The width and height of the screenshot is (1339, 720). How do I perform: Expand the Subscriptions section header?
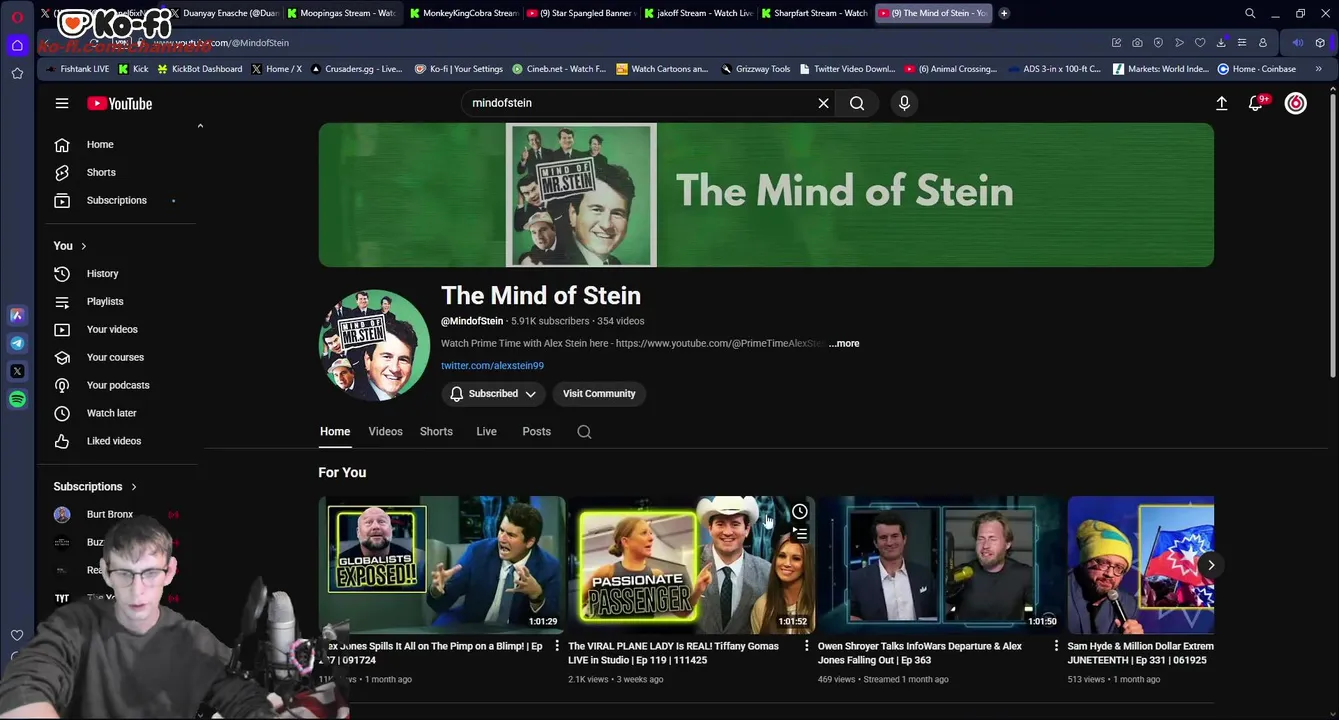(95, 486)
